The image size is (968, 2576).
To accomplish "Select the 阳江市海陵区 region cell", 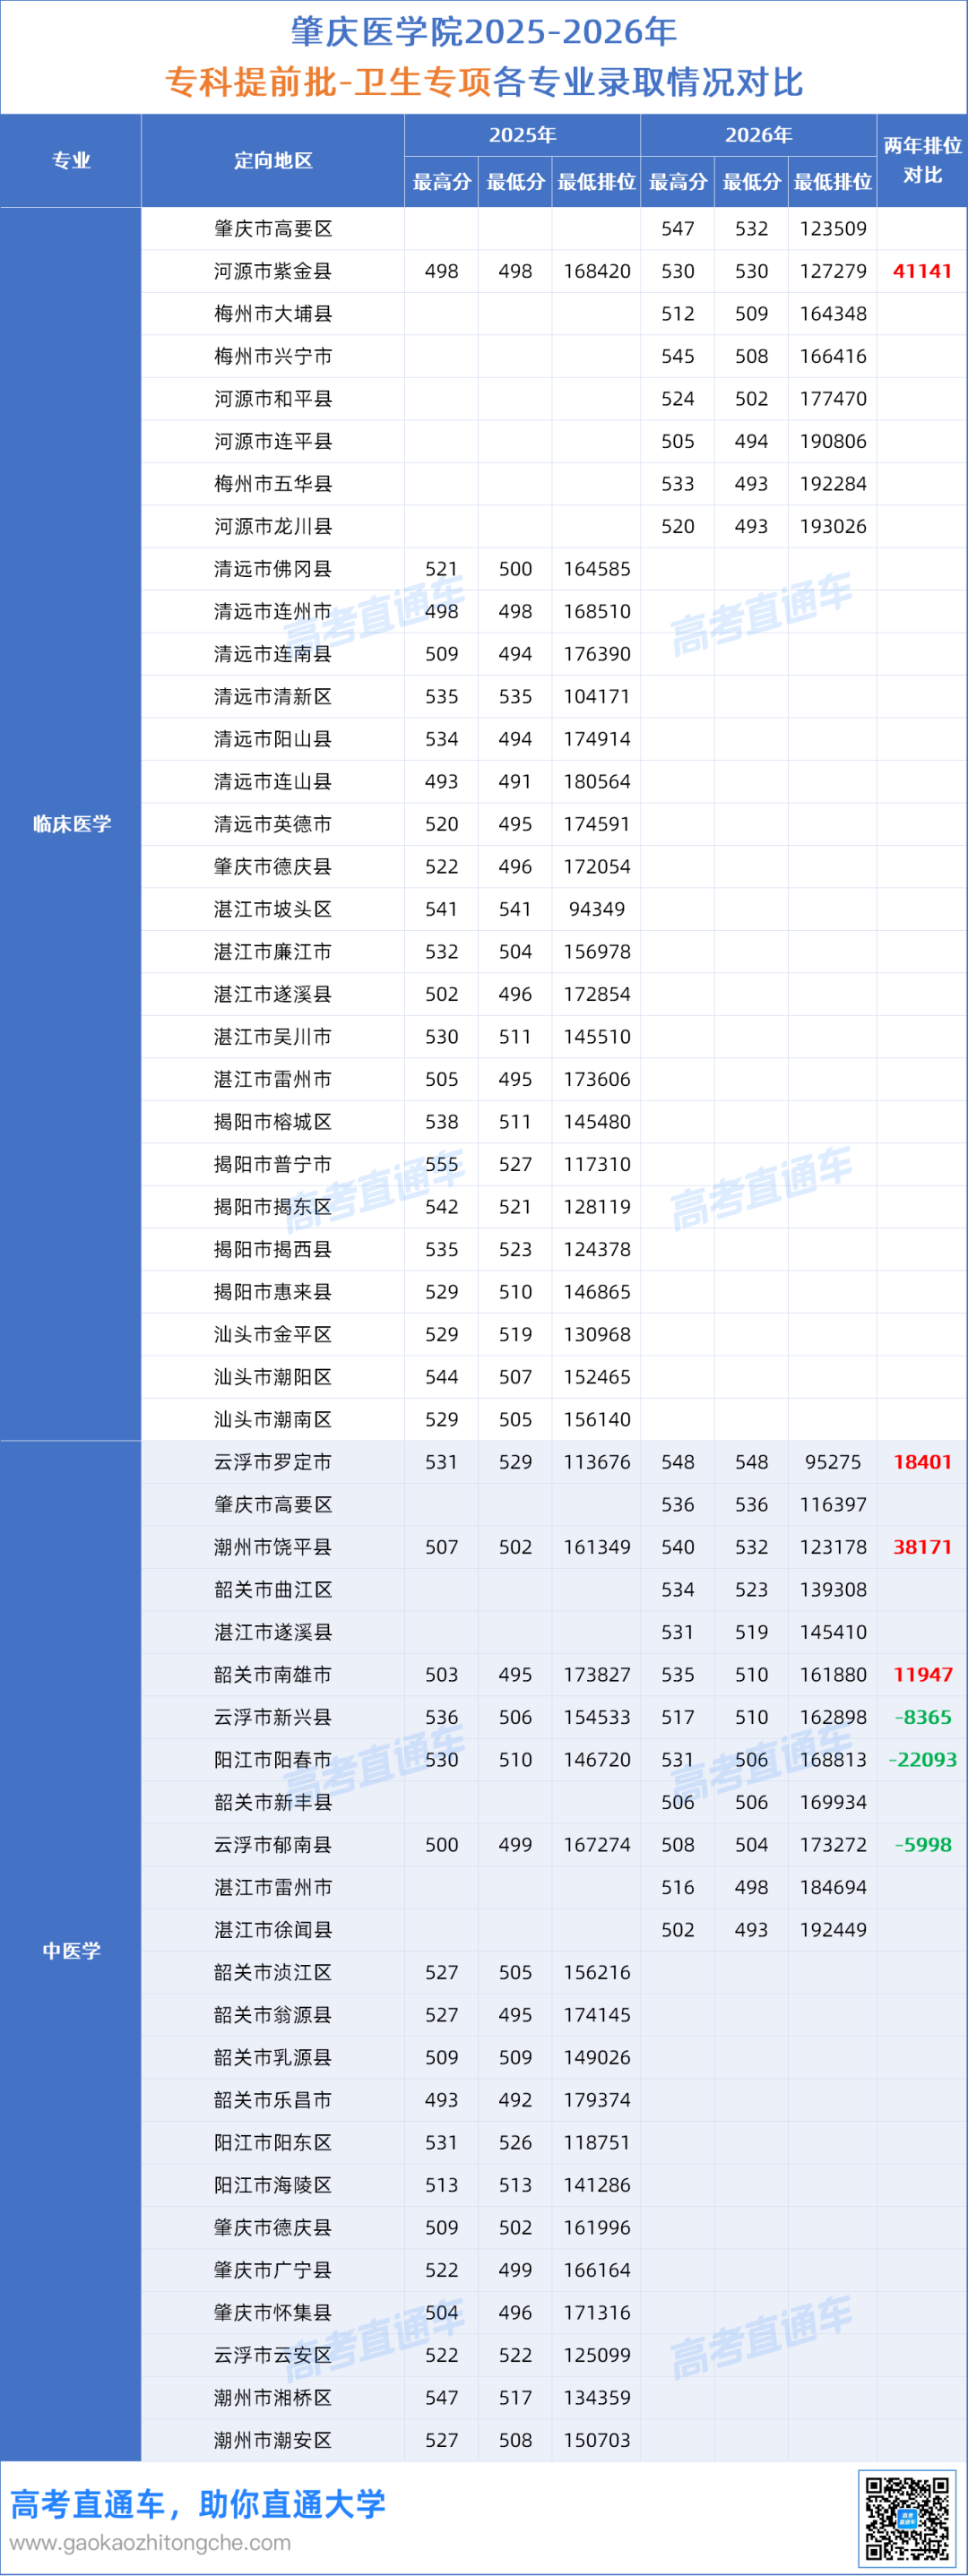I will [x=273, y=2184].
